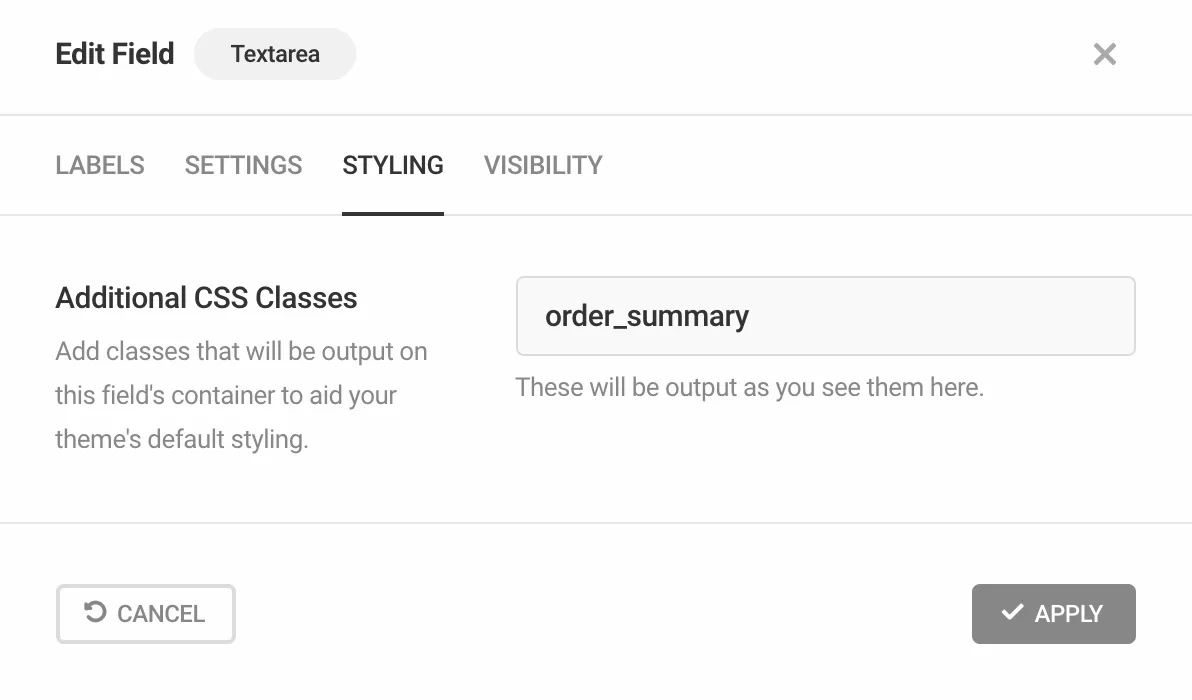Select the currently active STYLING tab
Screen dimensions: 1192x700
[392, 165]
